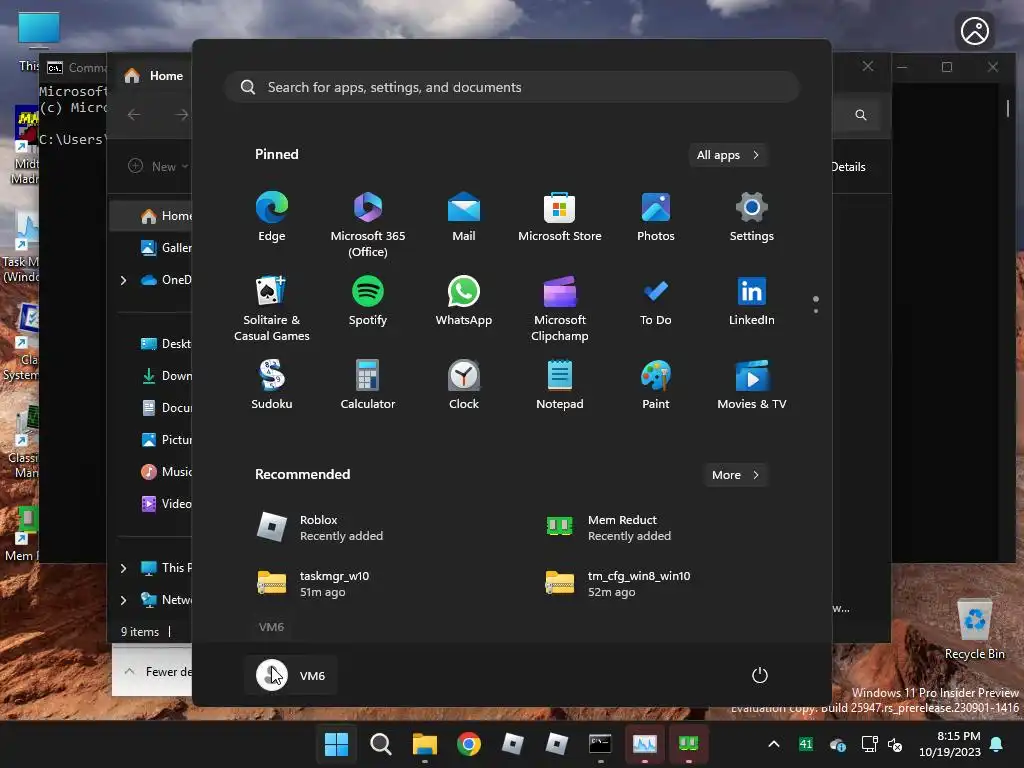Launch Movies & TV app
The width and height of the screenshot is (1024, 768).
coord(752,385)
